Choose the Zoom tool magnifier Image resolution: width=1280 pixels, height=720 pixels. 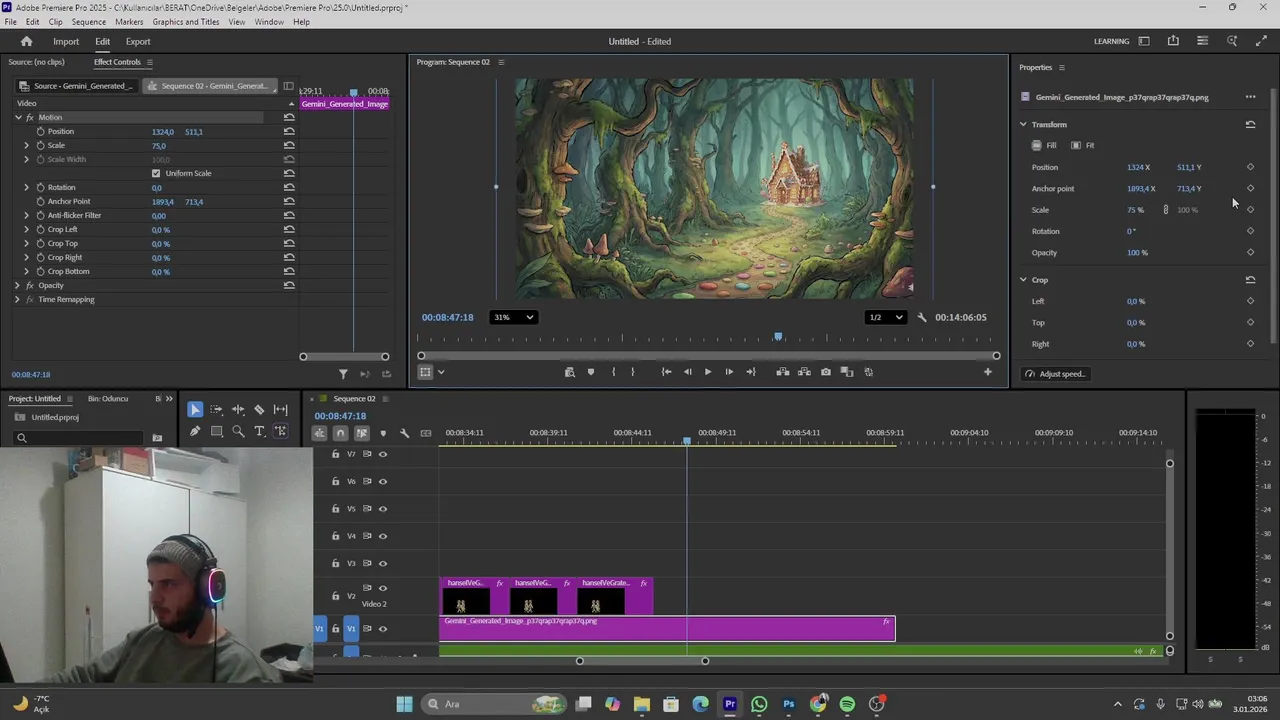click(x=238, y=431)
